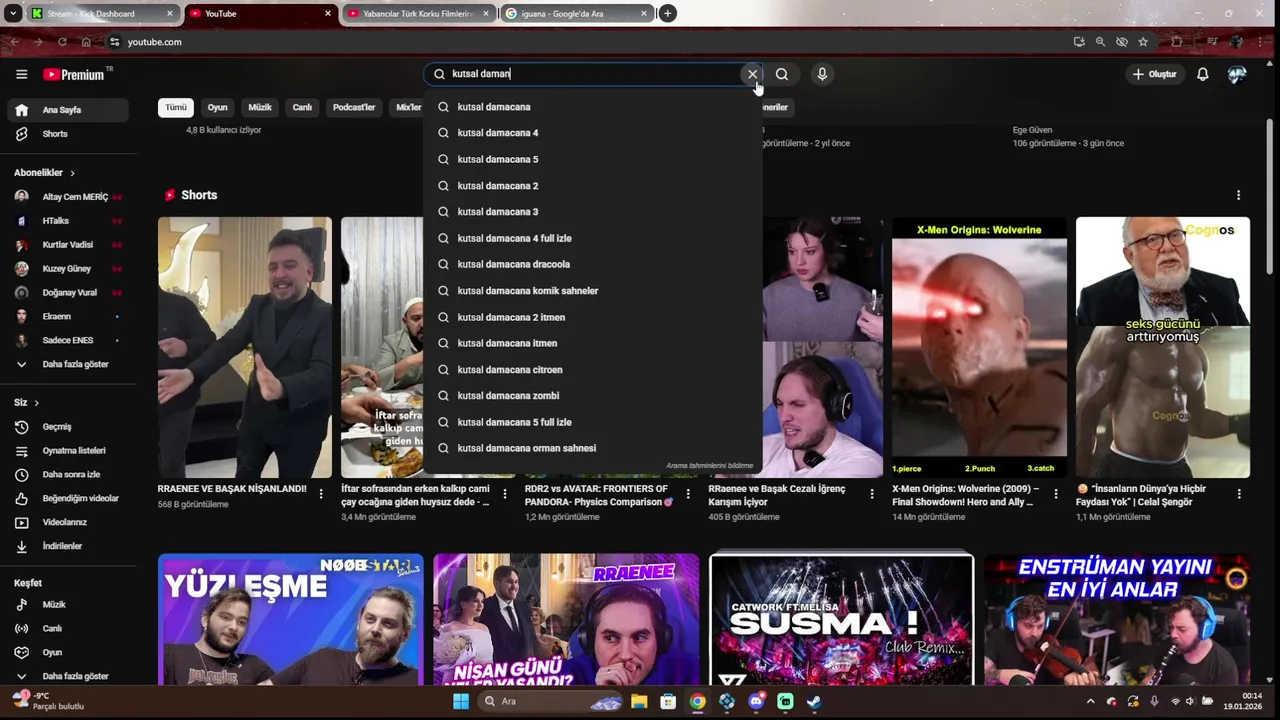
Task: Open options for RRAENEE VE BAŞAK NİŞANLANDI short
Action: tap(321, 494)
